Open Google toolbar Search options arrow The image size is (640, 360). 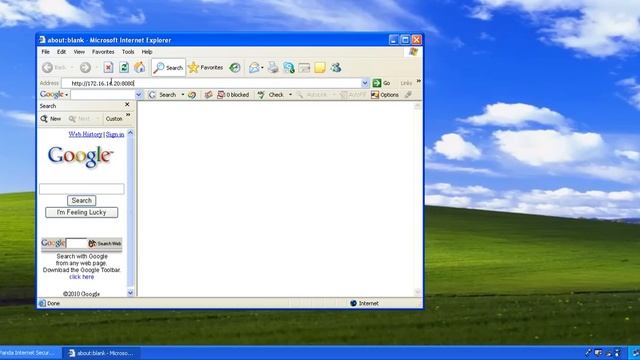(x=182, y=95)
